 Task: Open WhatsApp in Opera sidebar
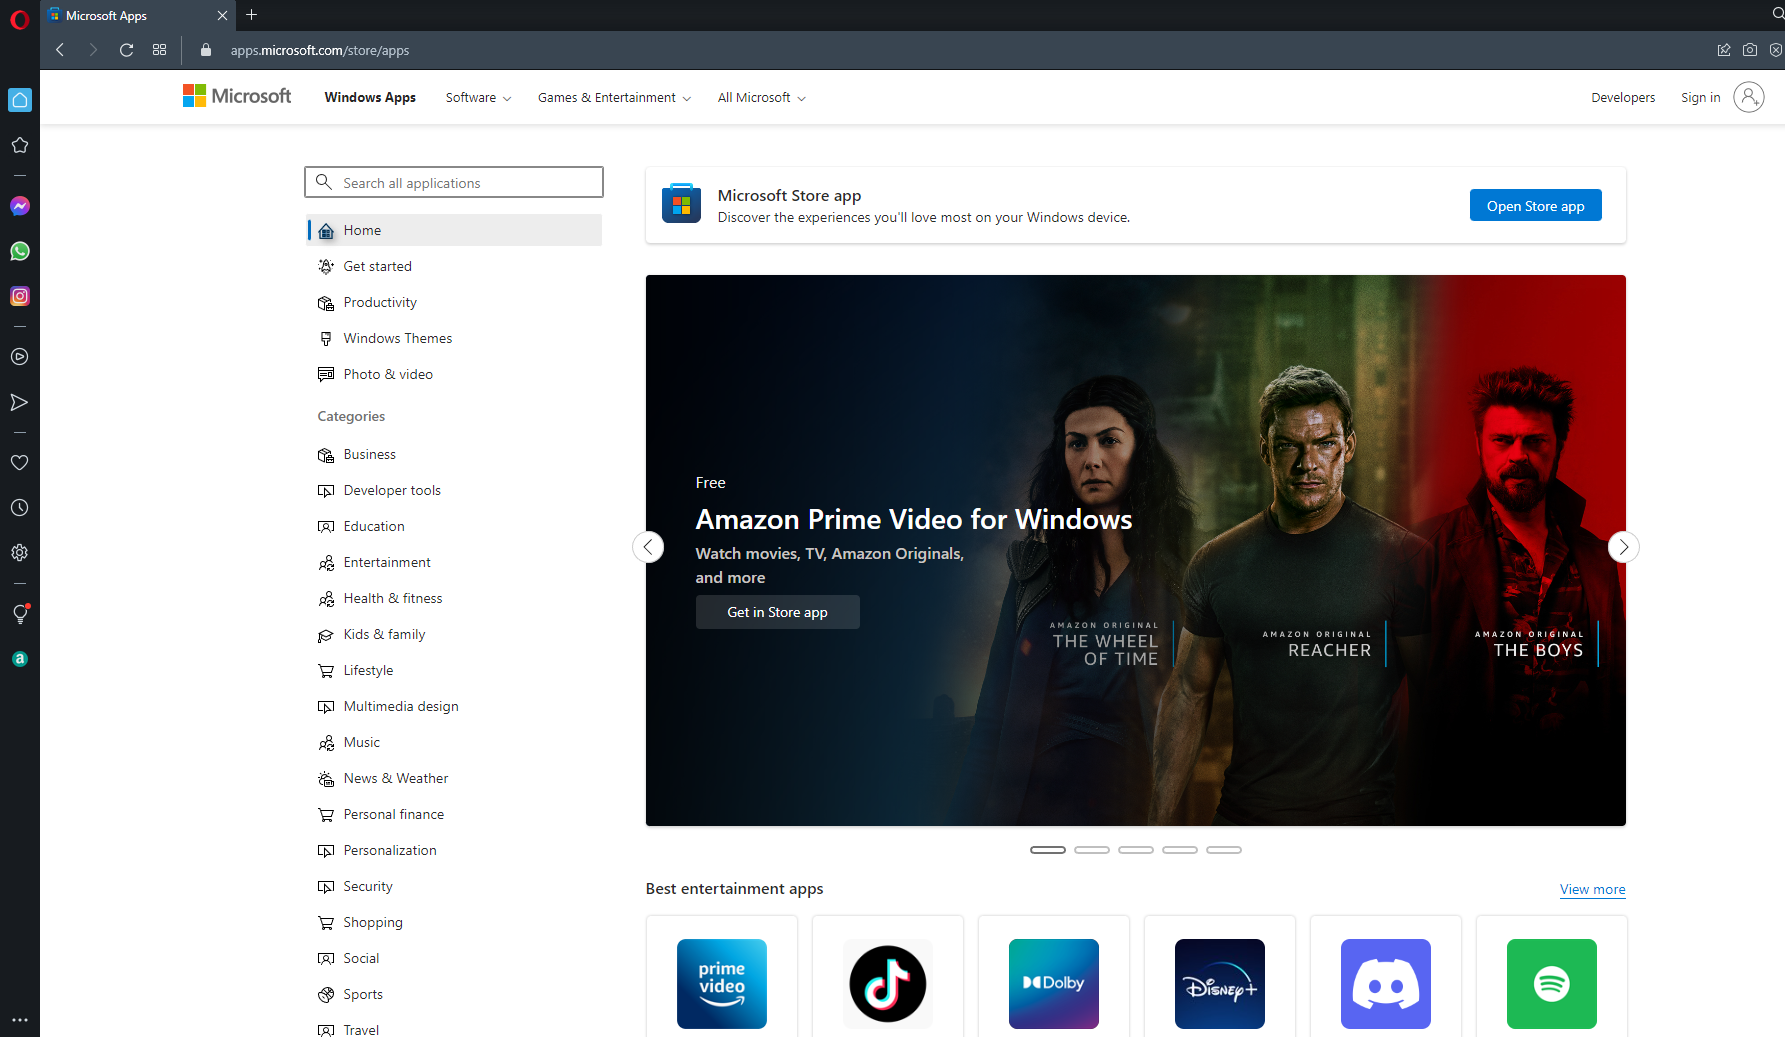20,251
